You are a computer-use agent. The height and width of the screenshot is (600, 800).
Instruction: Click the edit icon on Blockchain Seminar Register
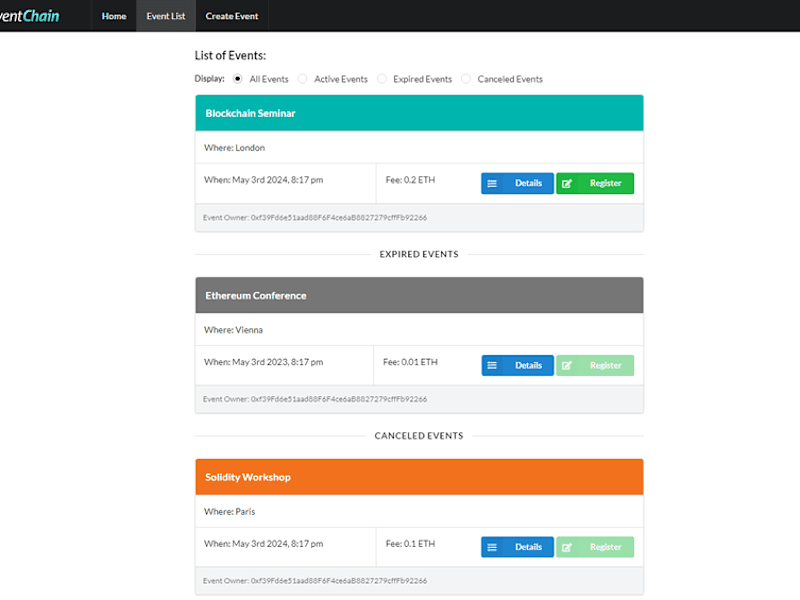click(x=567, y=183)
